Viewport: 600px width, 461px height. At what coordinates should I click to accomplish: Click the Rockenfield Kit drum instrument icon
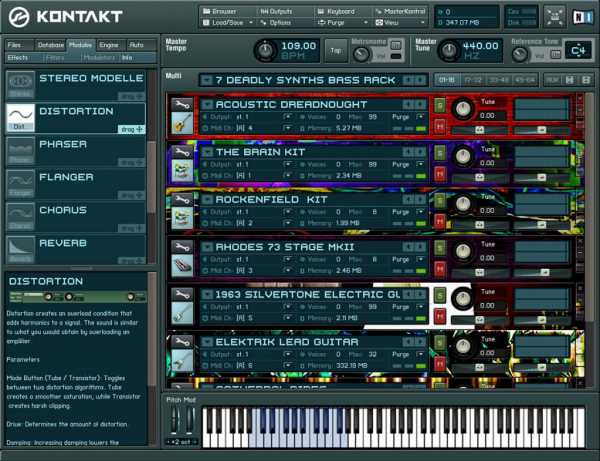coord(182,218)
